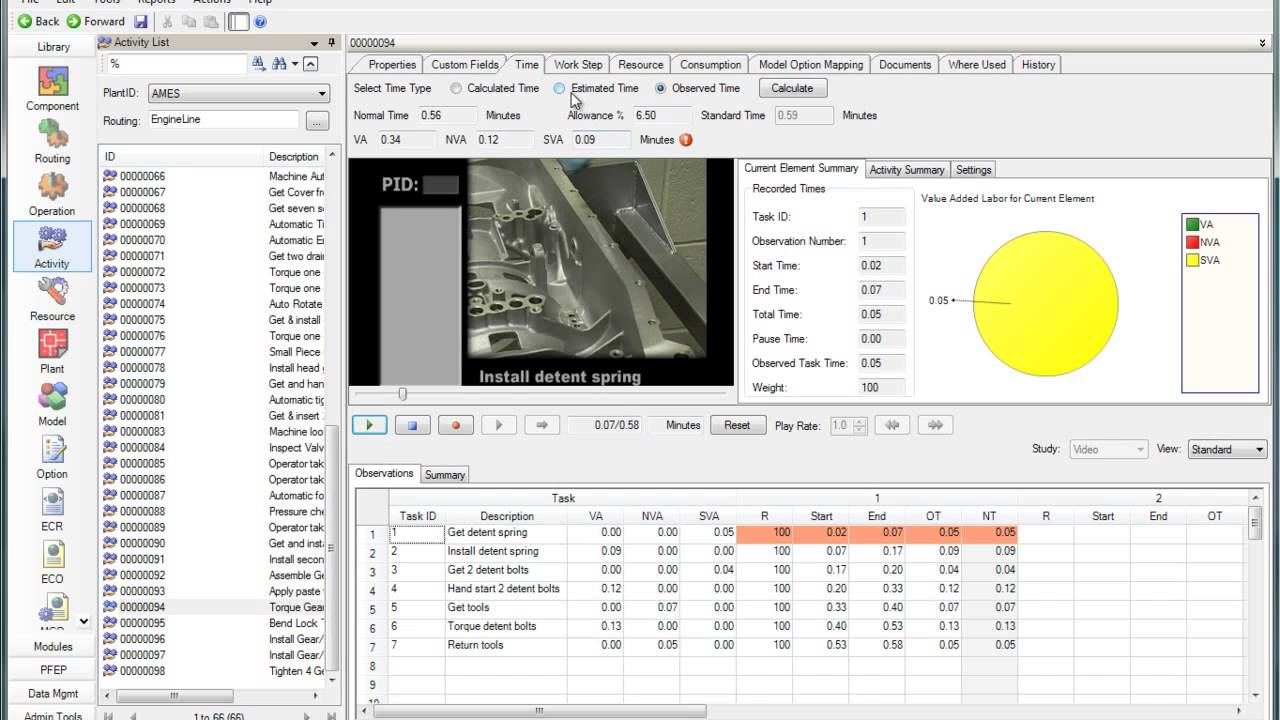Open the ECO library section
The image size is (1280, 720).
tap(52, 562)
